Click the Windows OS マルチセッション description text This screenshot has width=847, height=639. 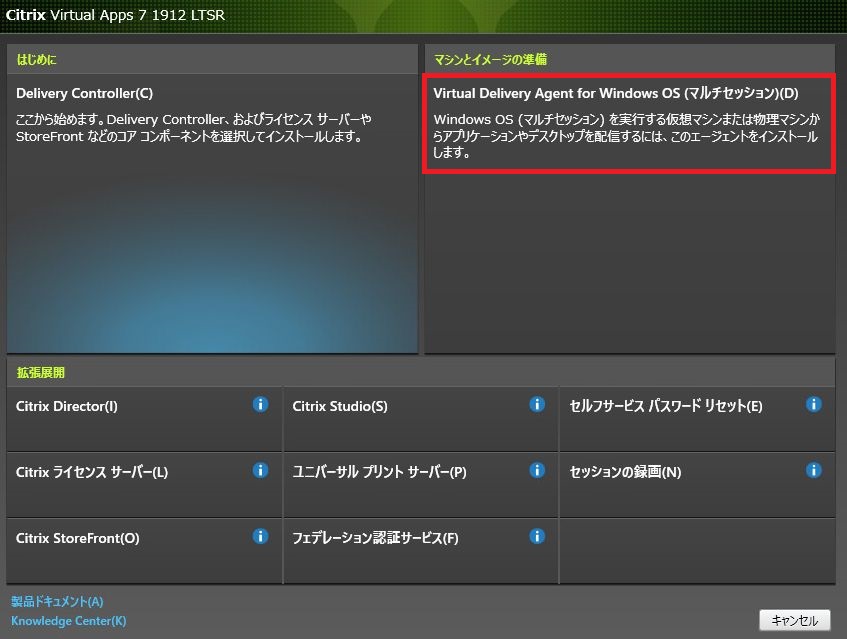click(x=627, y=136)
